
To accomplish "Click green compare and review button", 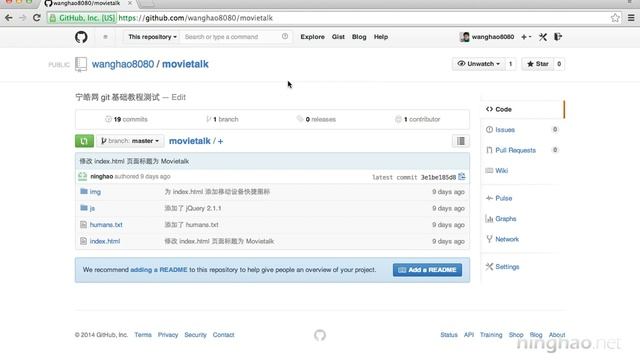I will [x=84, y=141].
